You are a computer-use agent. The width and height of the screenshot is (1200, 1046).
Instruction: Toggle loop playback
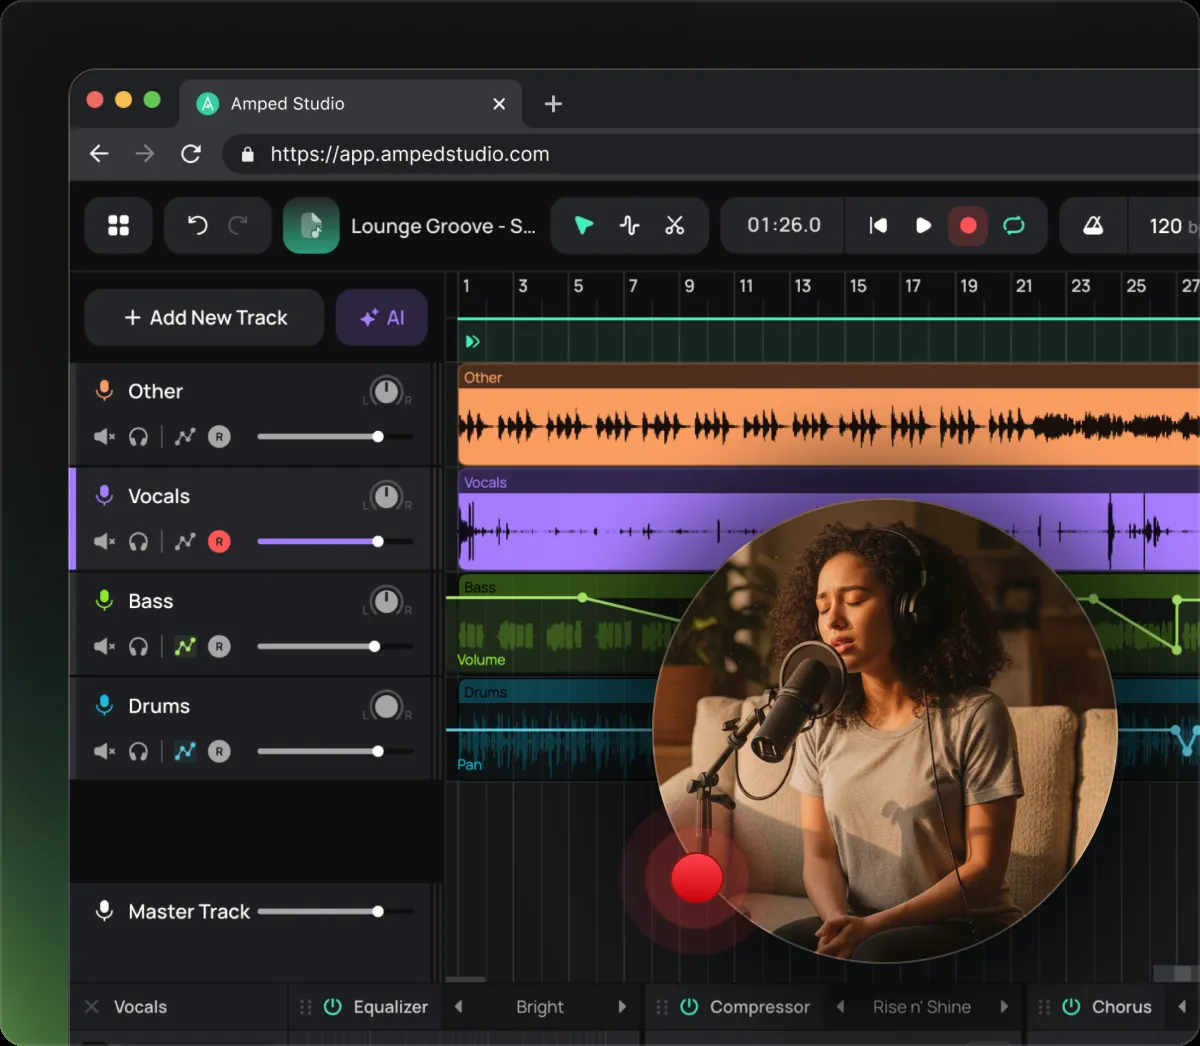1014,225
